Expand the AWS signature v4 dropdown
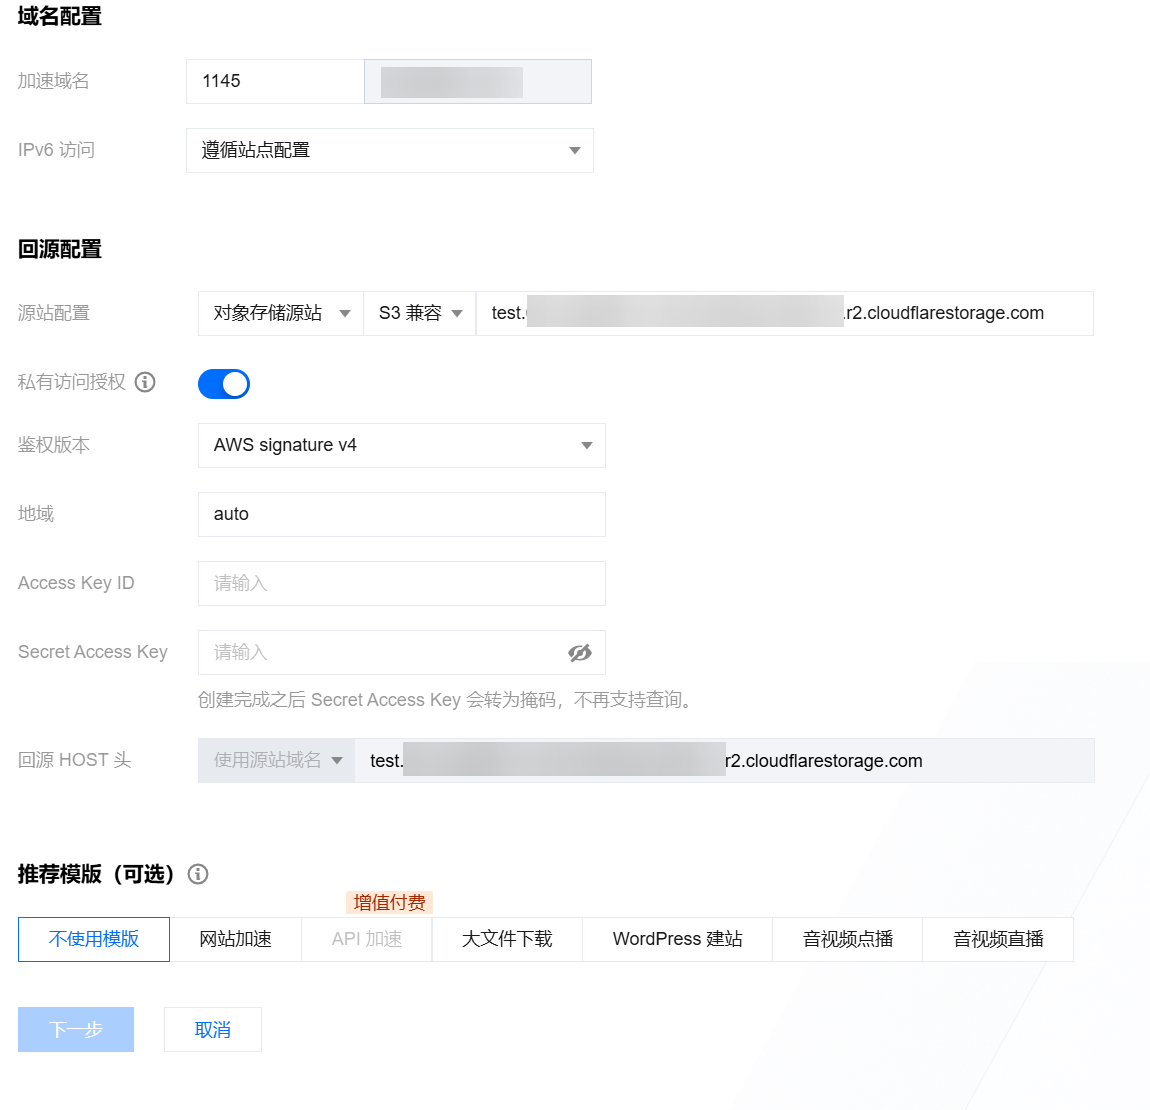Image resolution: width=1150 pixels, height=1110 pixels. tap(401, 446)
